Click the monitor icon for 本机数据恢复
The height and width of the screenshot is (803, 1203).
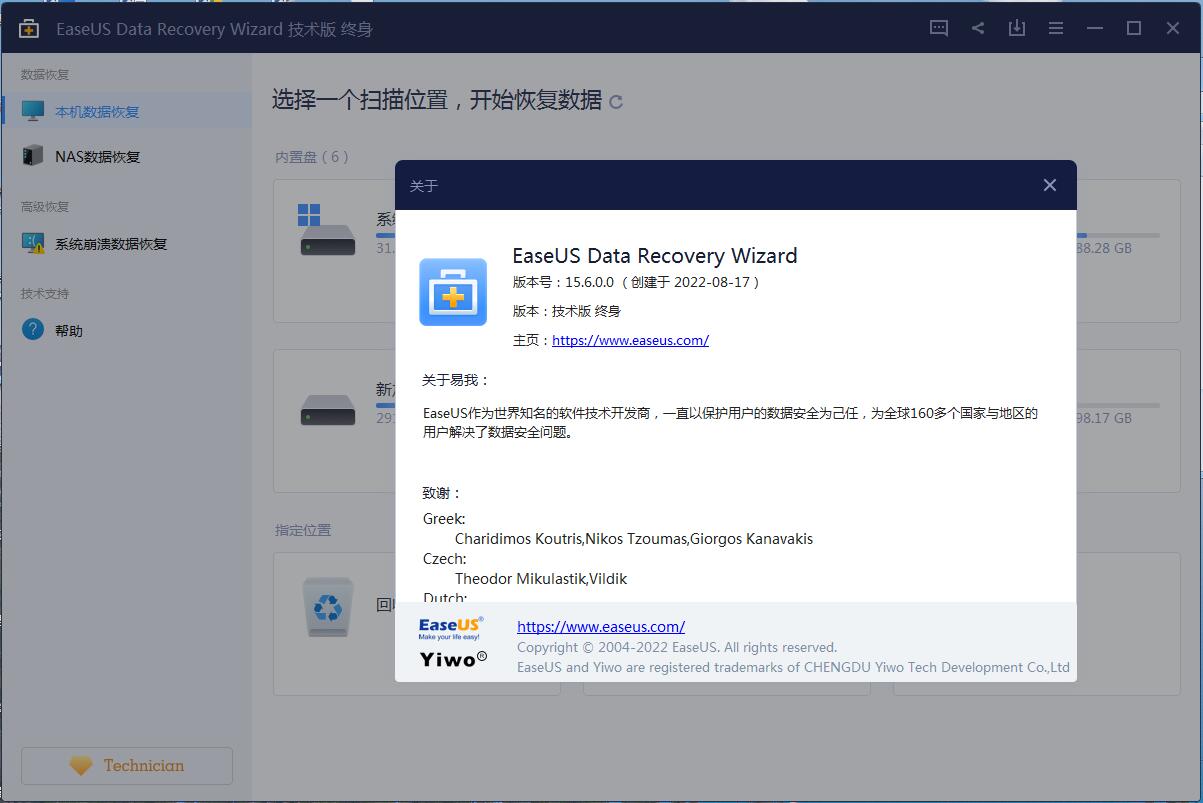point(33,110)
